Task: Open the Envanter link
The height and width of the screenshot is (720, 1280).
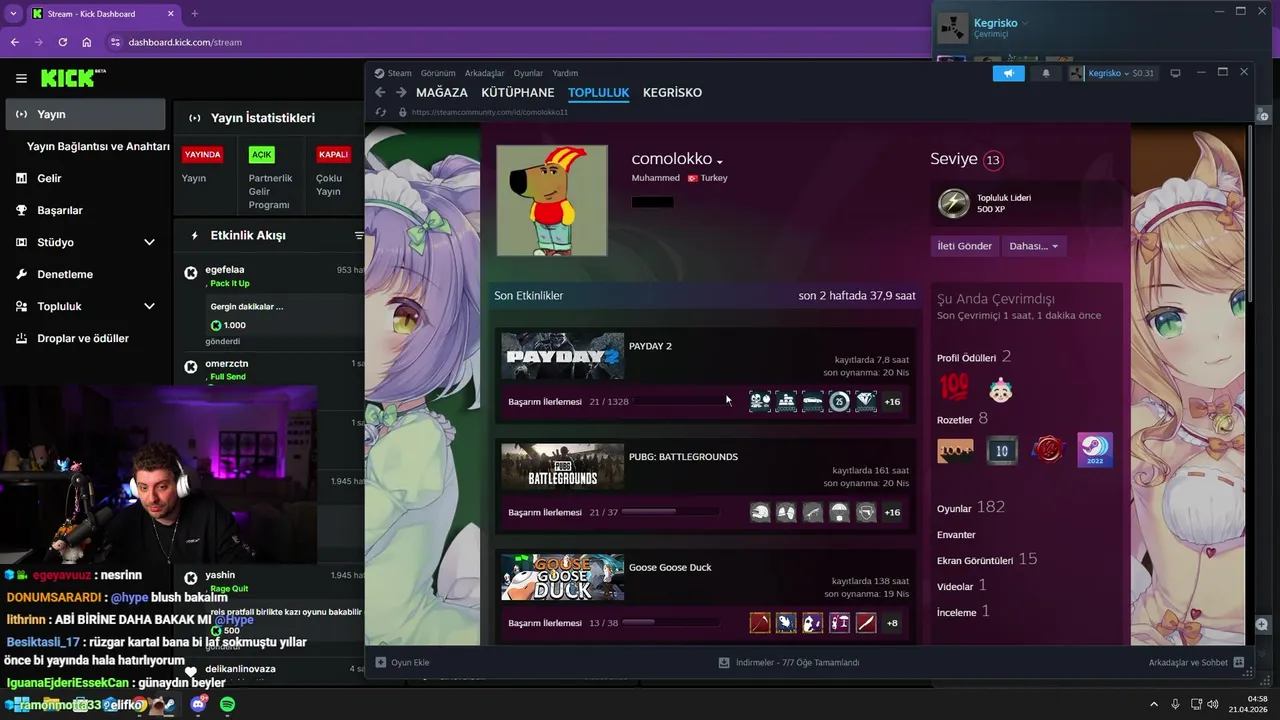Action: pyautogui.click(x=956, y=535)
